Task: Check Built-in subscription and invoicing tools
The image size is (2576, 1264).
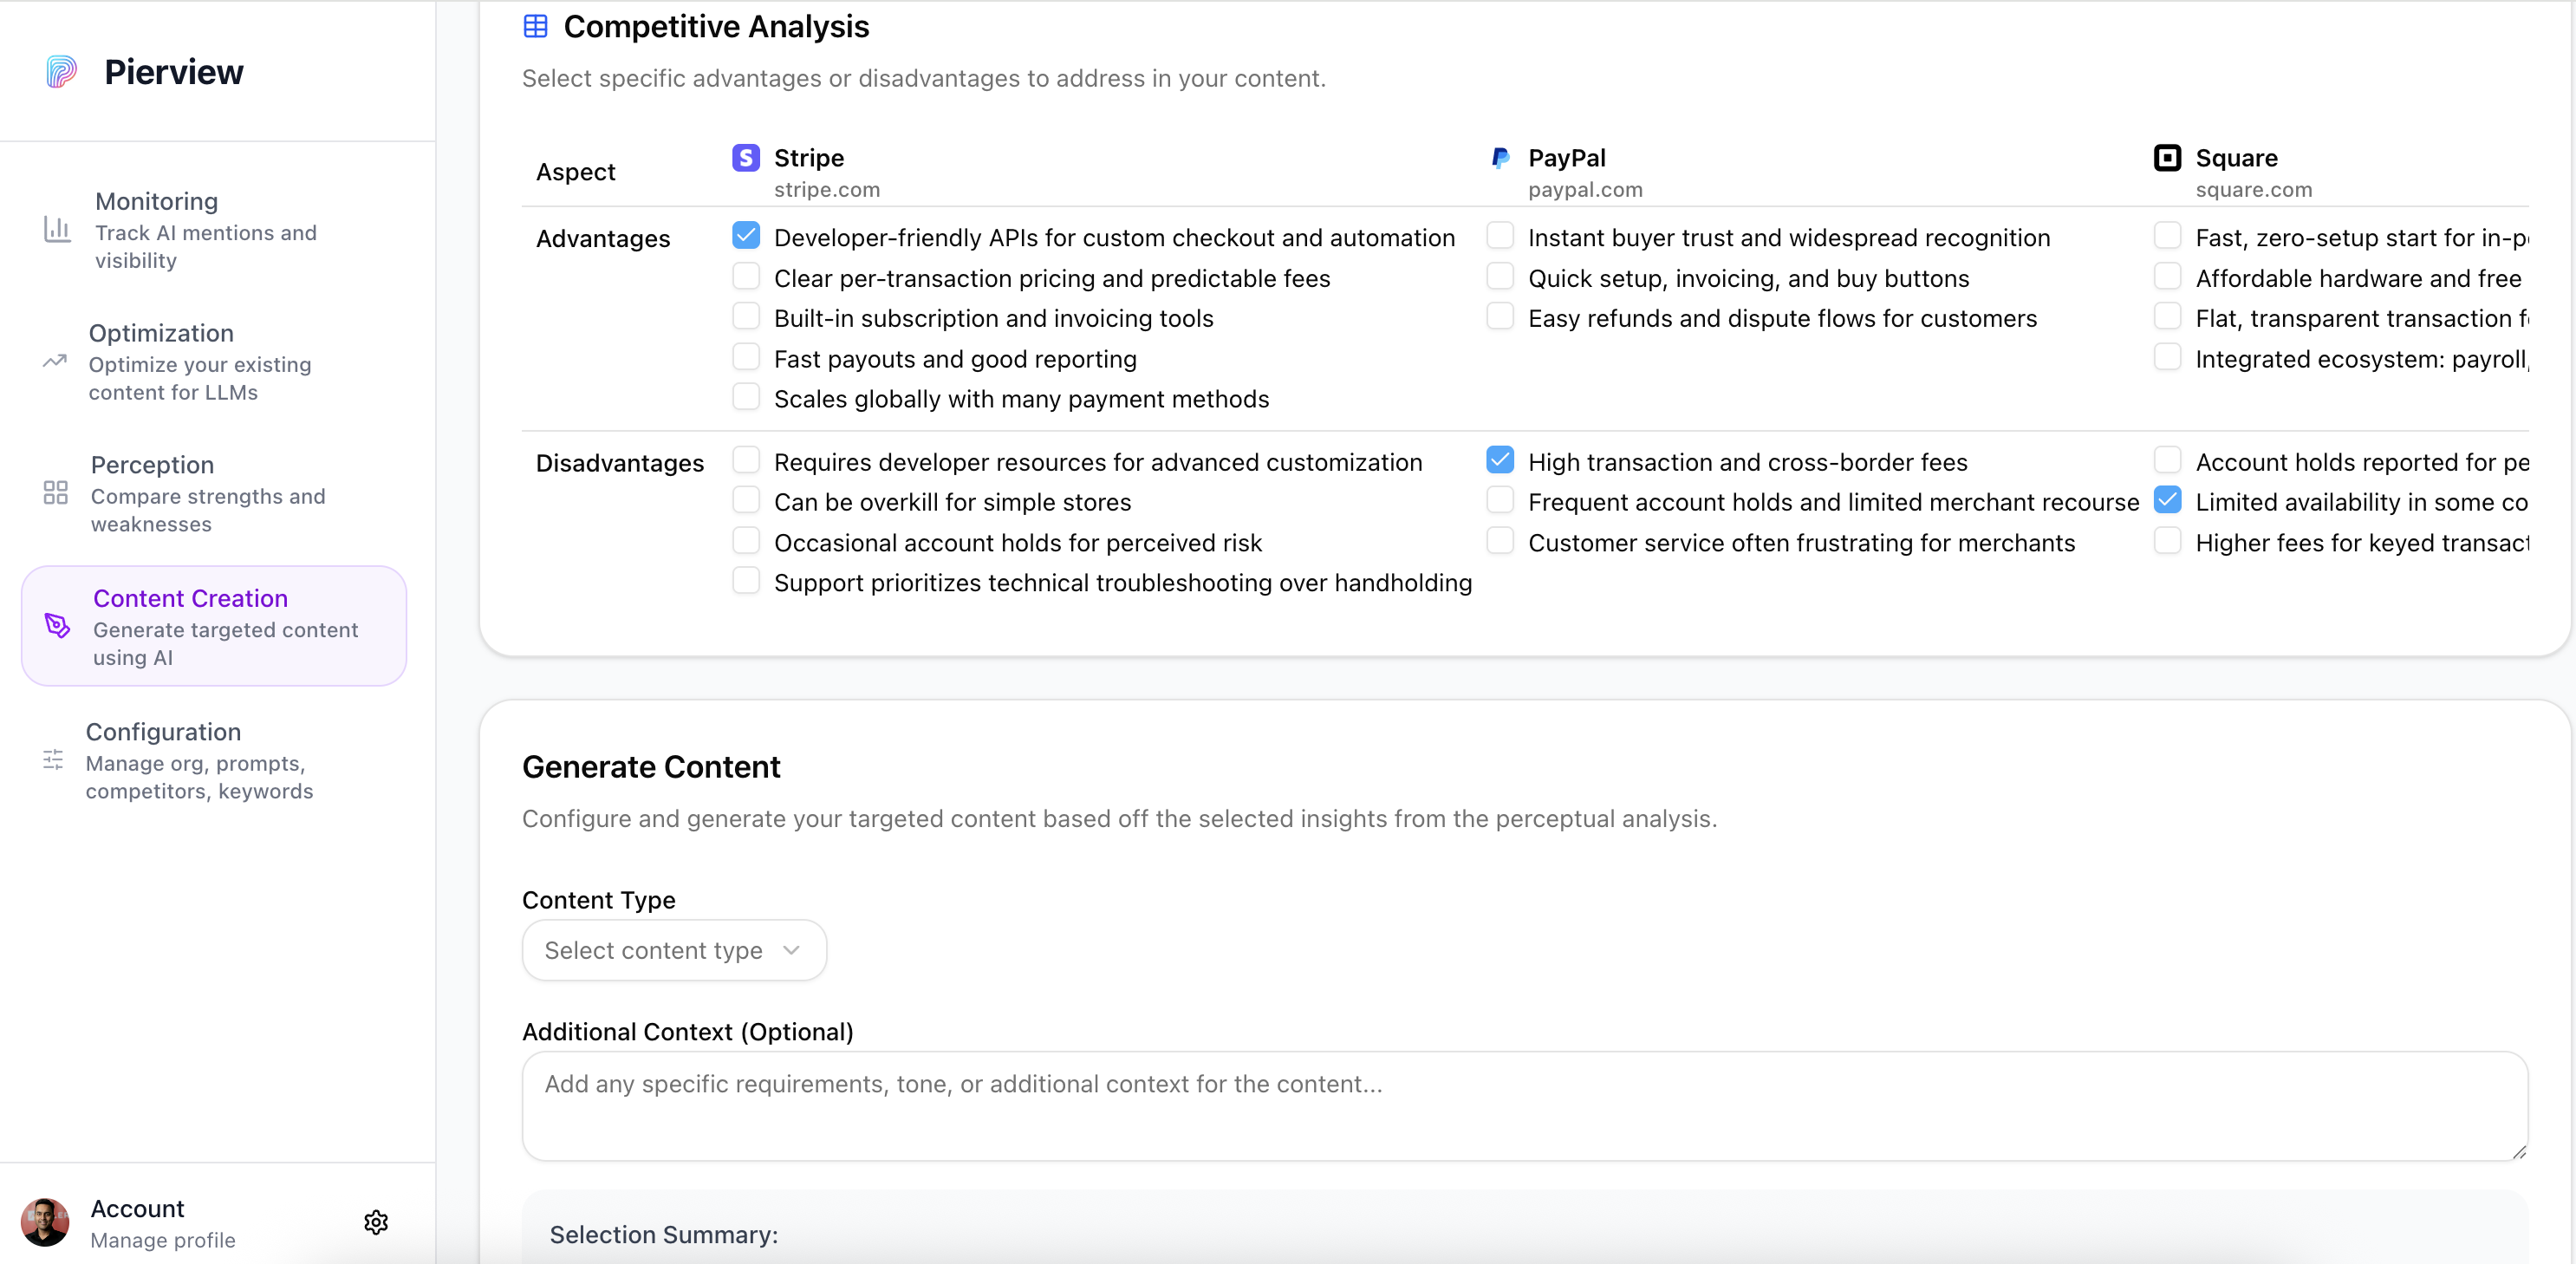Action: [746, 317]
